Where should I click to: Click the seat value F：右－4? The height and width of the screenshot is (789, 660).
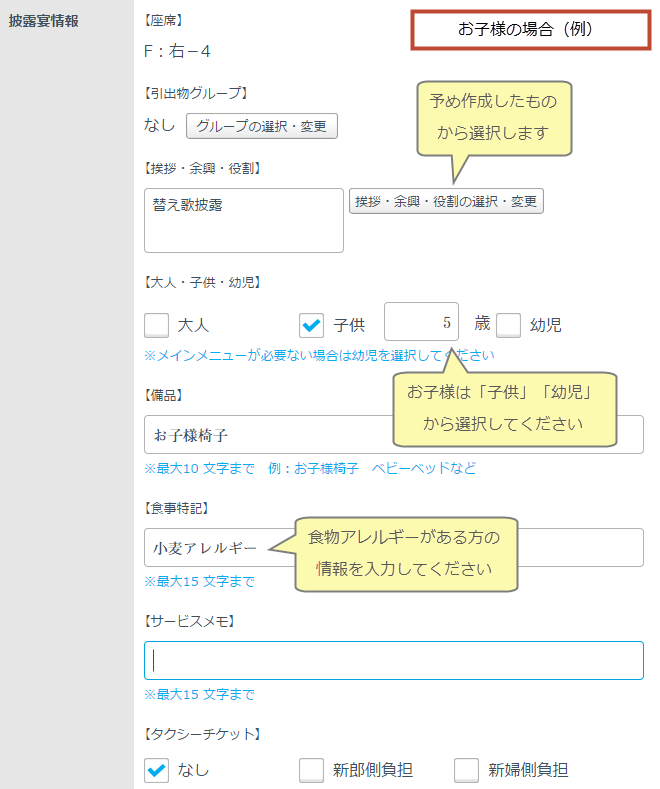pyautogui.click(x=178, y=51)
